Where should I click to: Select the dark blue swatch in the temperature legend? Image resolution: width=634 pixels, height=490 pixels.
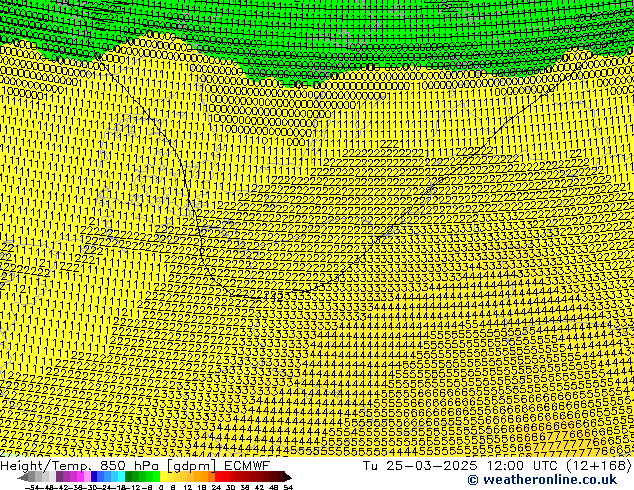[94, 477]
